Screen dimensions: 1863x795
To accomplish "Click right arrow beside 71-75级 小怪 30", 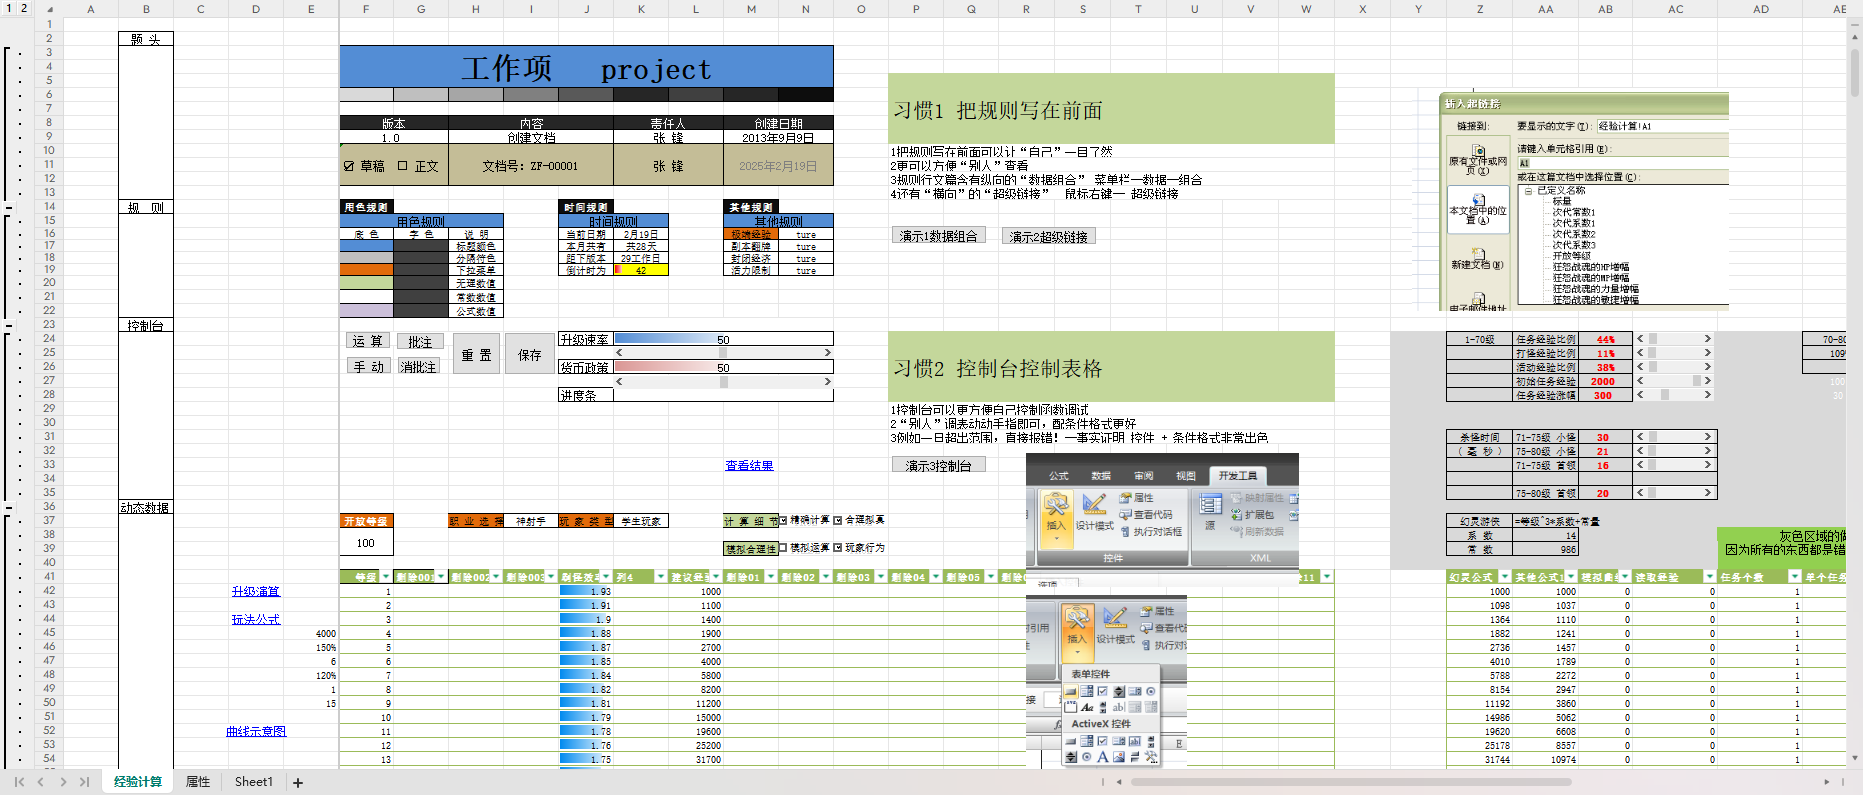I will click(x=1708, y=437).
